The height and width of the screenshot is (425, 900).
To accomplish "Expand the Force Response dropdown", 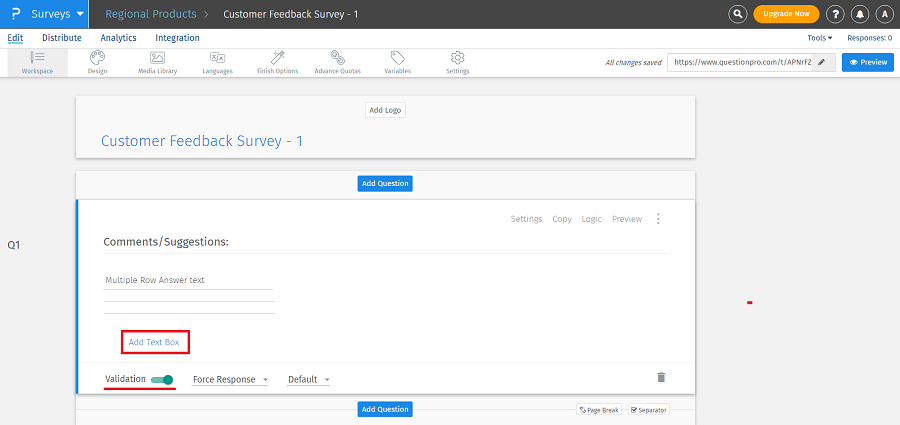I will [230, 380].
